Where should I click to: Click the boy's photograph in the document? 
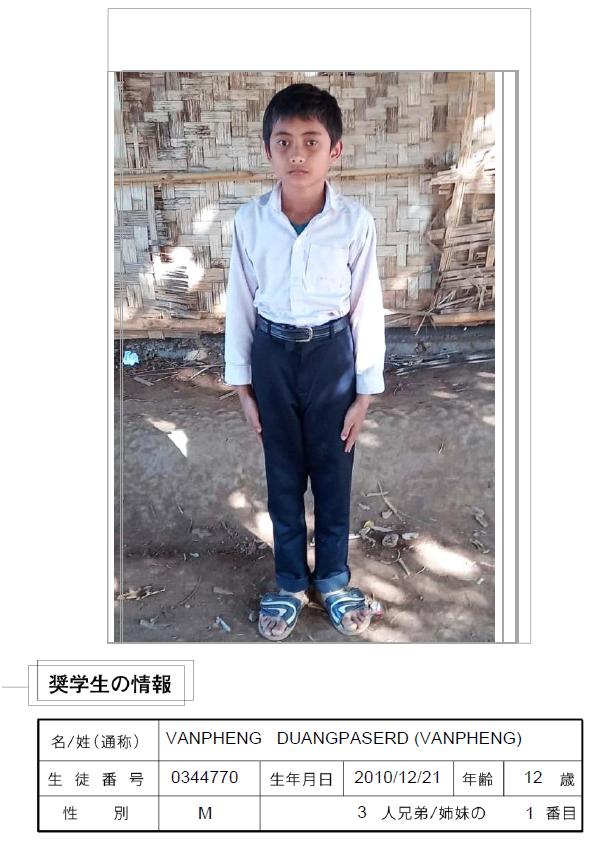[x=304, y=357]
